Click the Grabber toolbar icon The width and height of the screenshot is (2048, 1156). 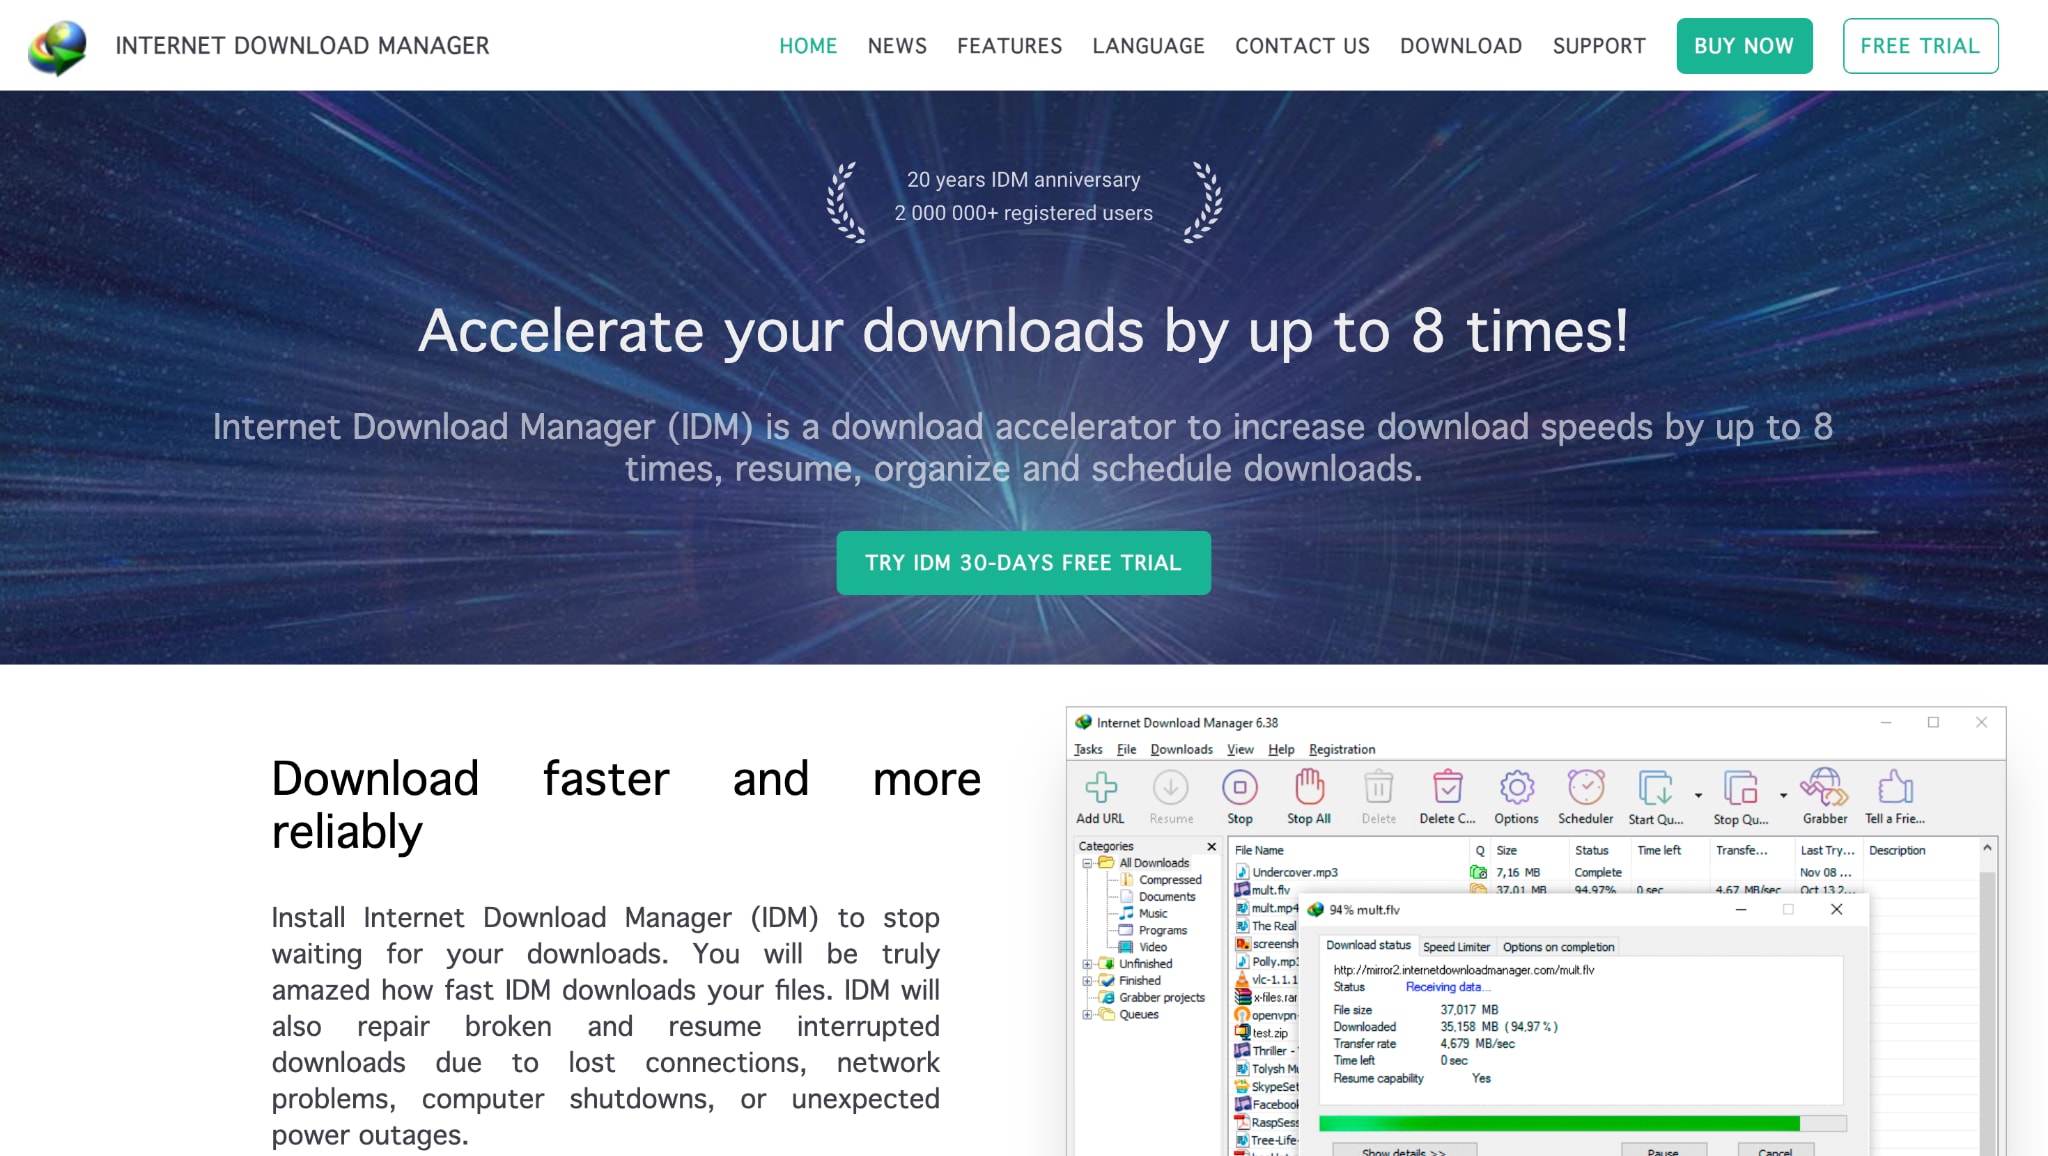click(1825, 790)
